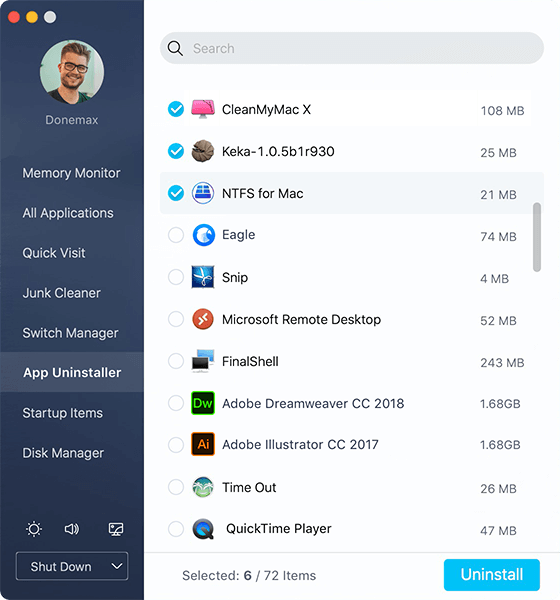
Task: Click the Time Out app icon
Action: coord(203,487)
